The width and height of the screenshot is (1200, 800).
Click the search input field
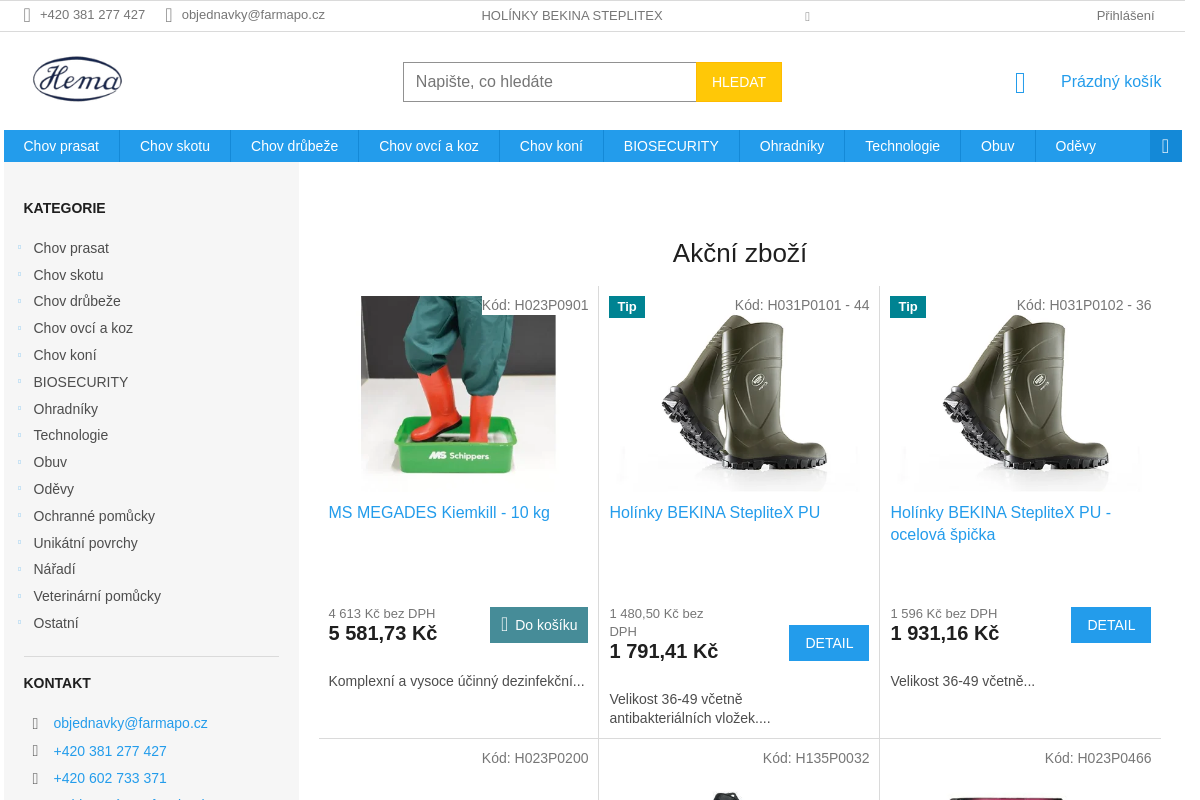549,82
